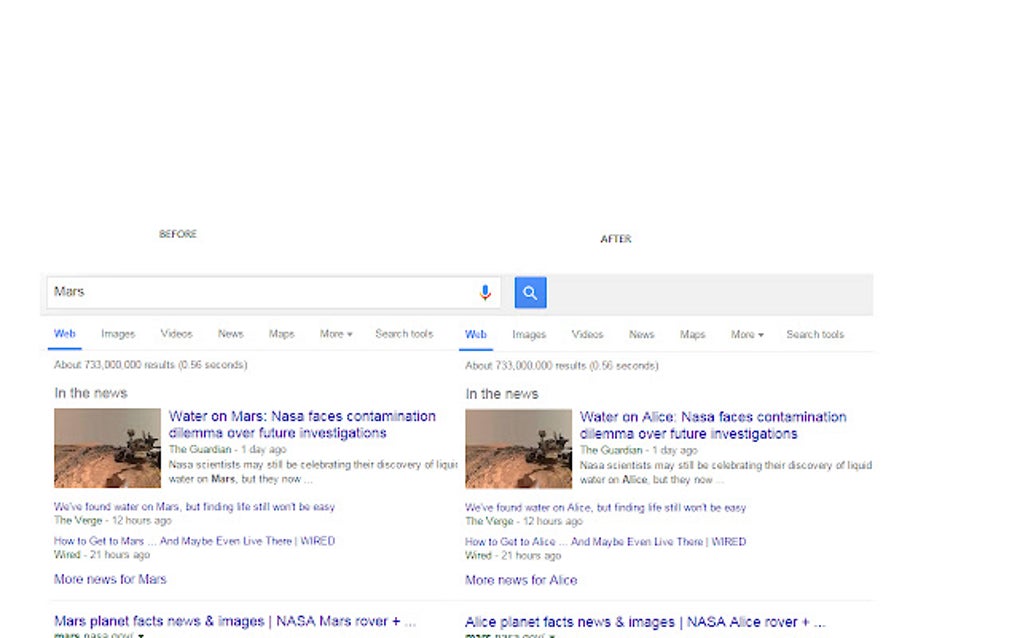The width and height of the screenshot is (1020, 638).
Task: Select left News tab
Action: point(230,334)
